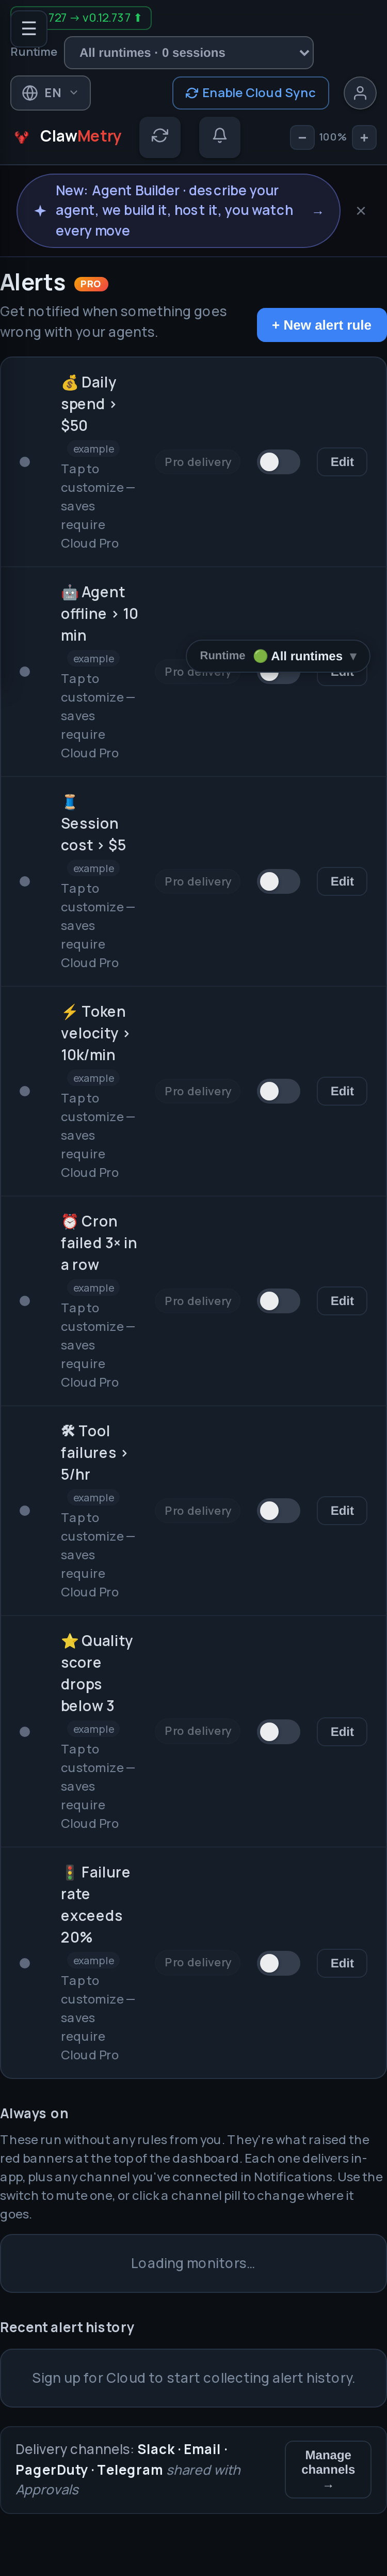Expand the EN language selector
The width and height of the screenshot is (387, 2576).
[51, 93]
